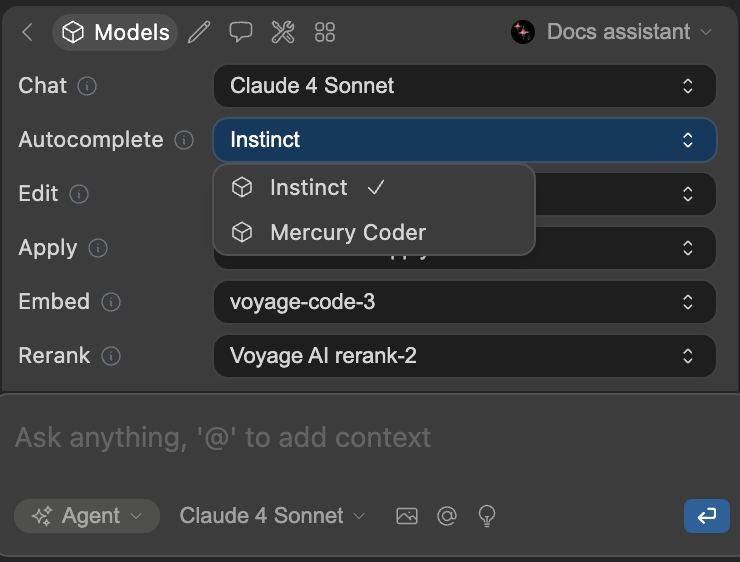This screenshot has width=740, height=562.
Task: Click the back arrow icon
Action: 27,32
